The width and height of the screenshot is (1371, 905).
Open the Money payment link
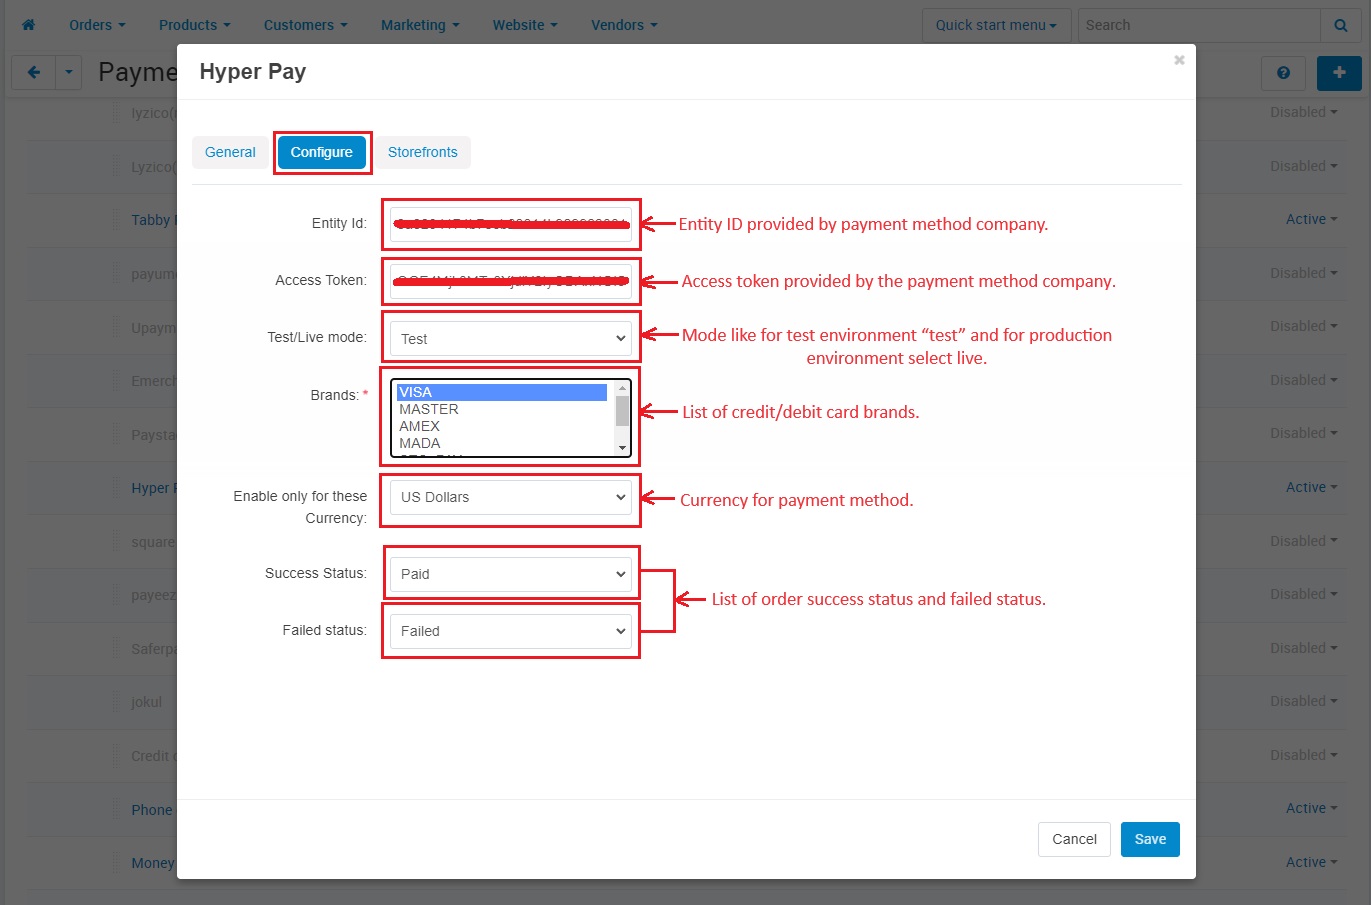point(153,863)
